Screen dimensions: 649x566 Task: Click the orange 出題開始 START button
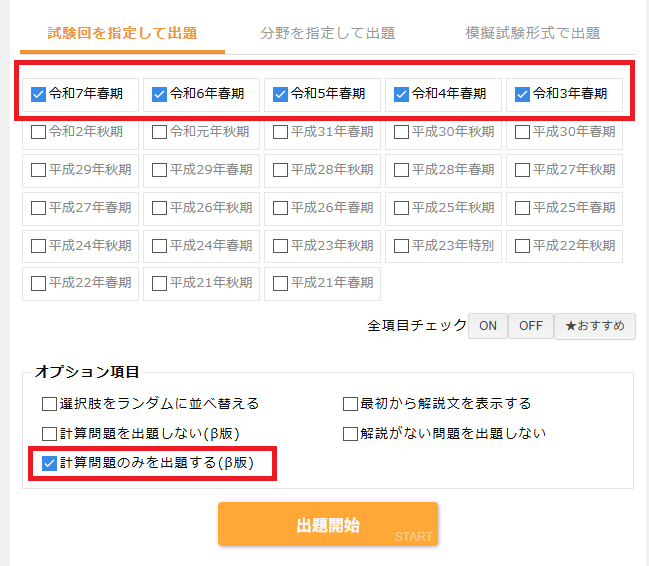coord(328,524)
